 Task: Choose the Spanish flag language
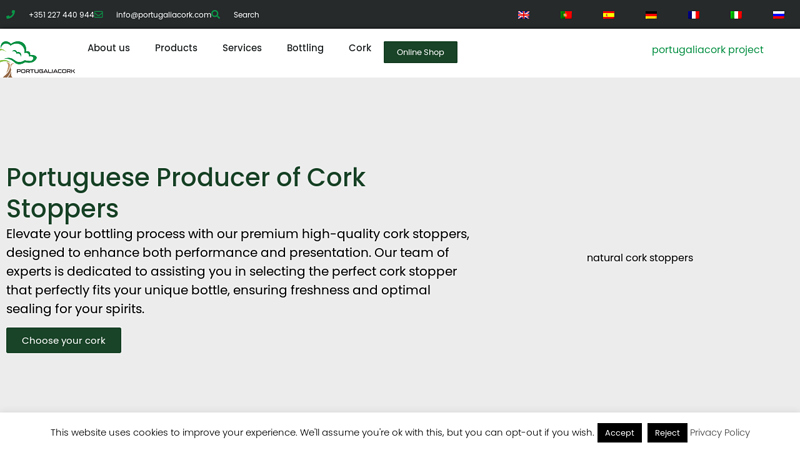(x=608, y=15)
